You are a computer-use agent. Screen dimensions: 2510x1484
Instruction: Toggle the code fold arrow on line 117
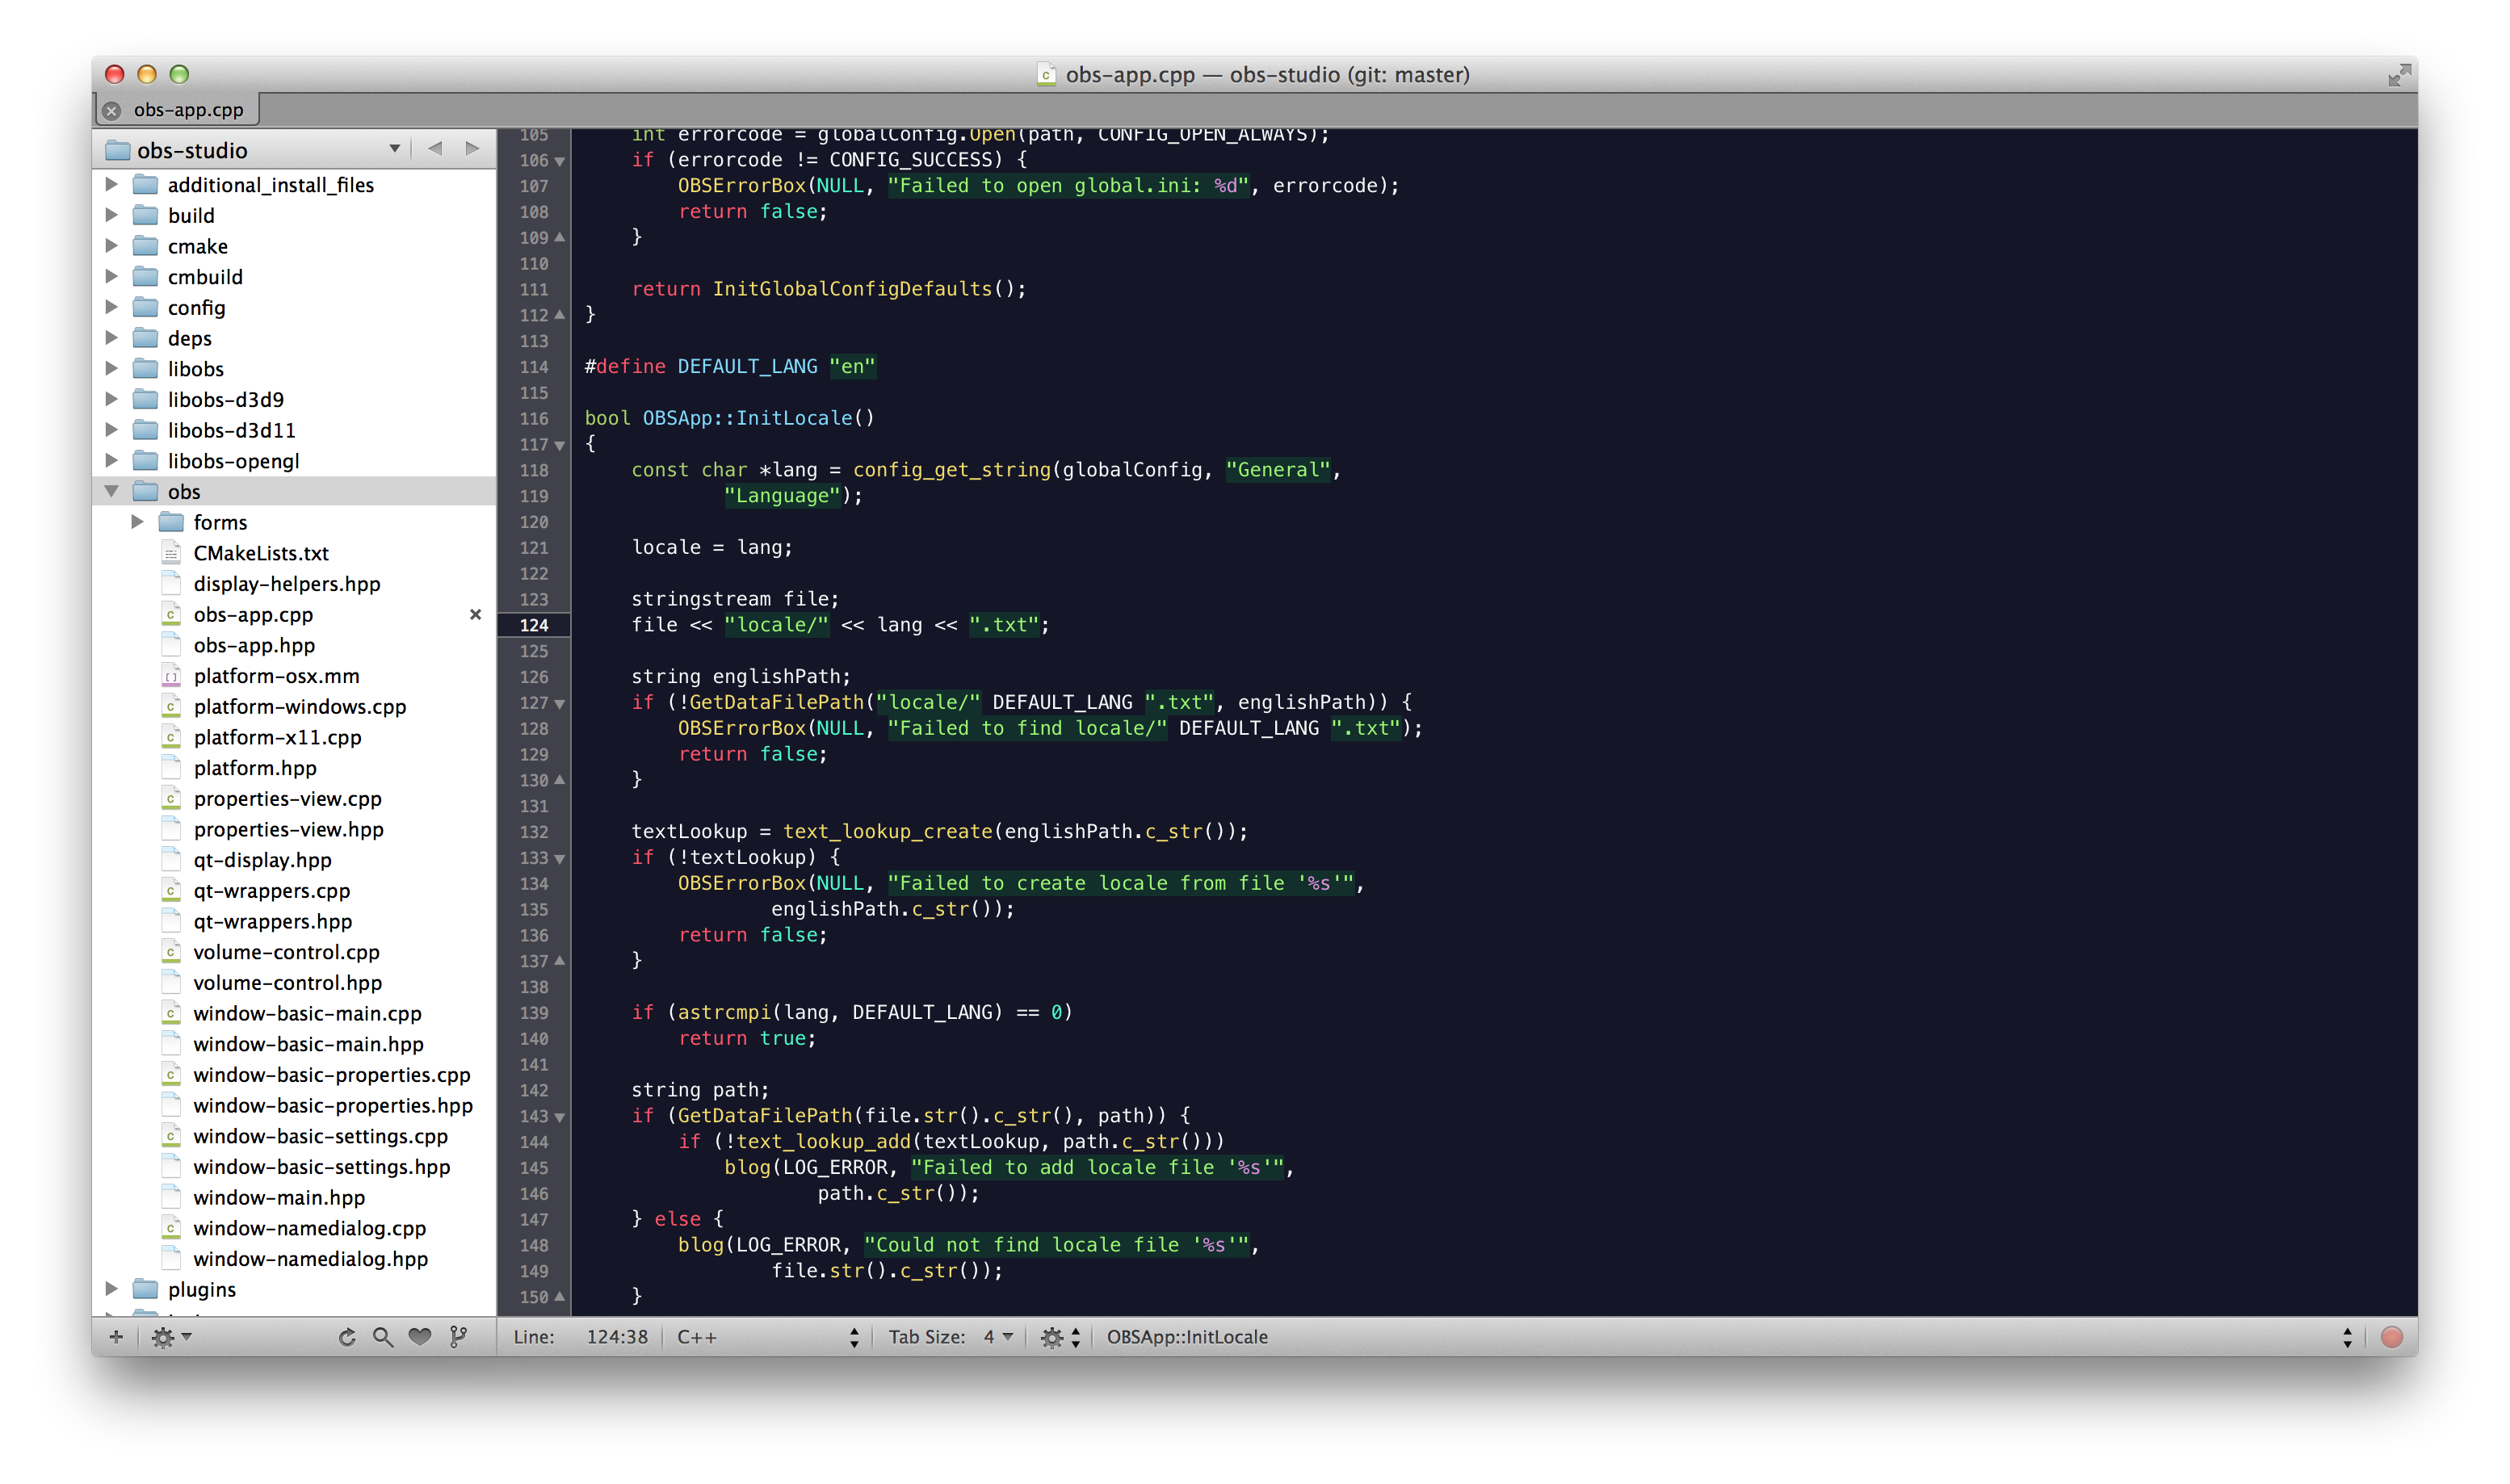point(560,445)
